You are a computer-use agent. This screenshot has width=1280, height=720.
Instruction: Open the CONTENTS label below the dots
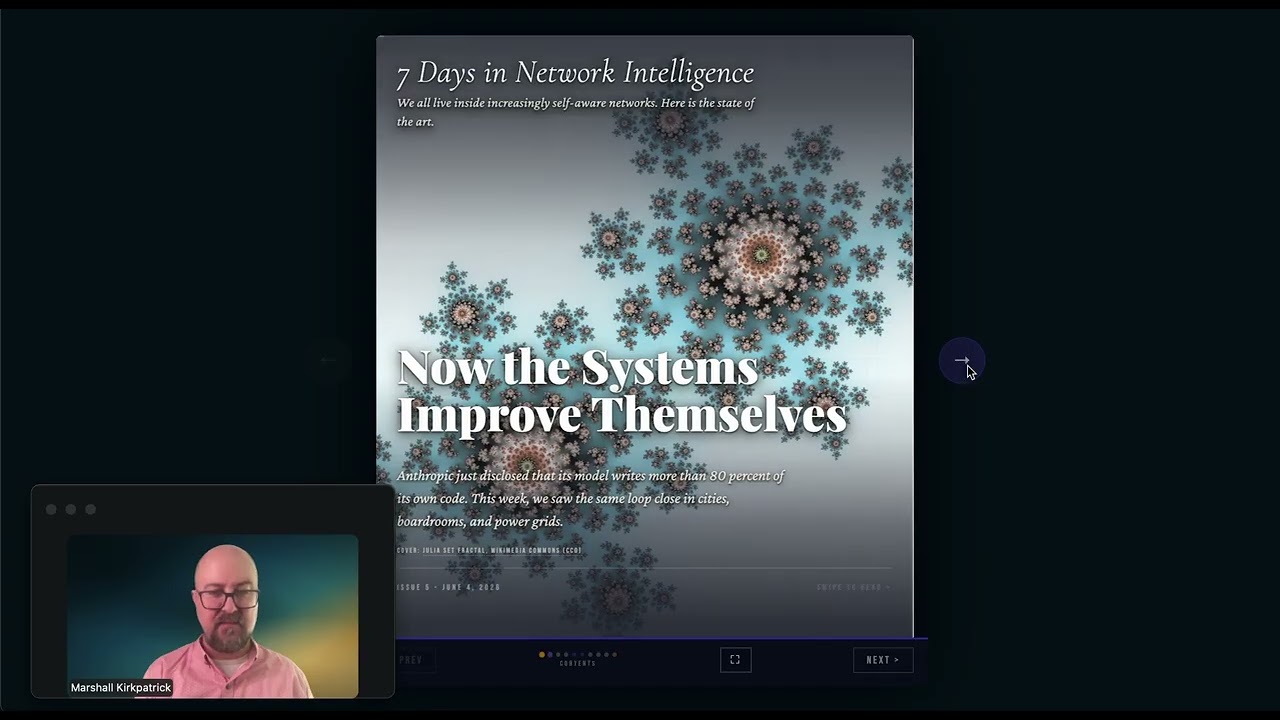(x=578, y=664)
